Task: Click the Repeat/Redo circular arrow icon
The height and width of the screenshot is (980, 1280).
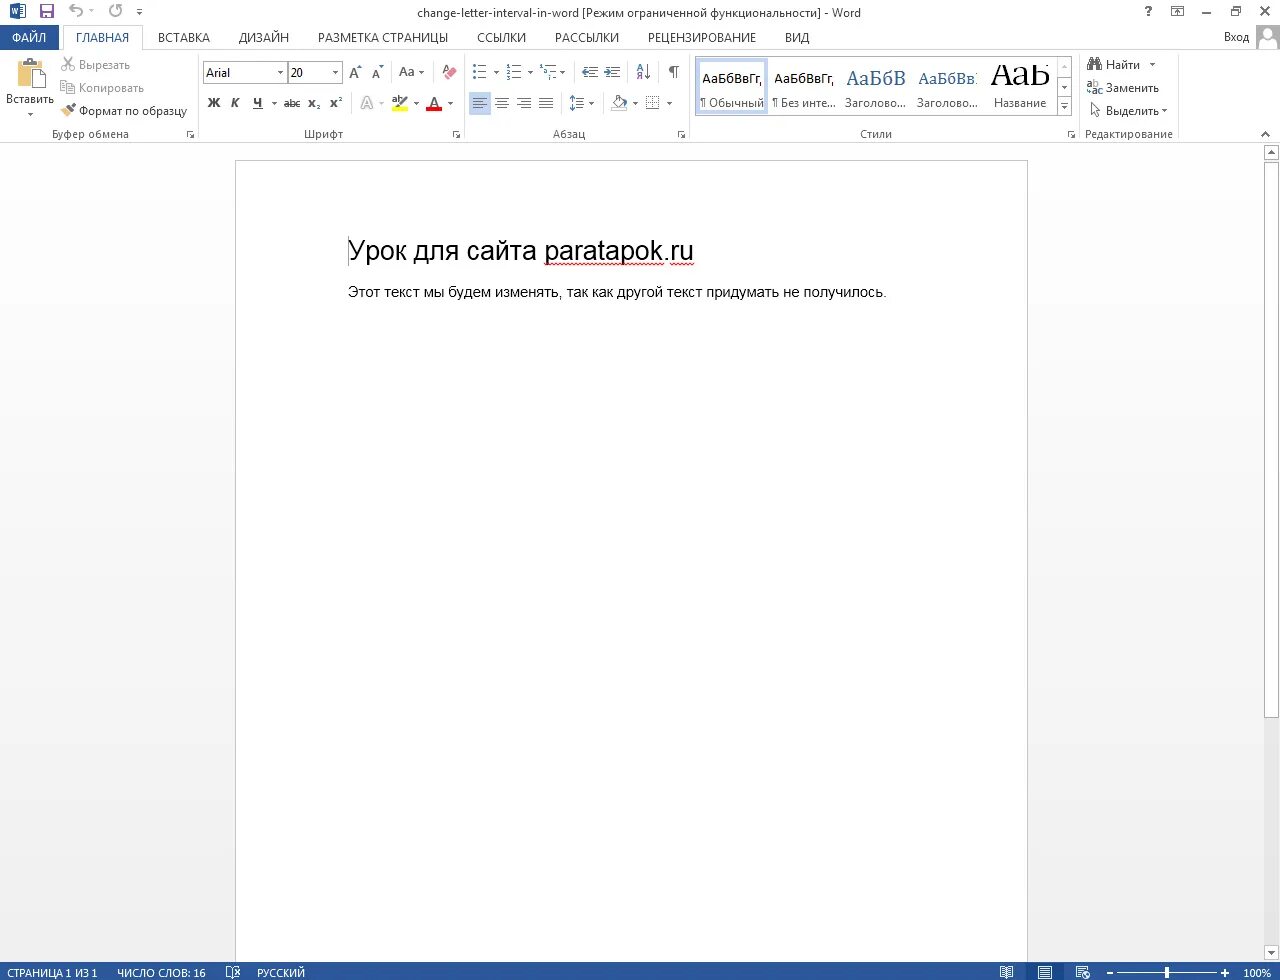Action: point(115,12)
